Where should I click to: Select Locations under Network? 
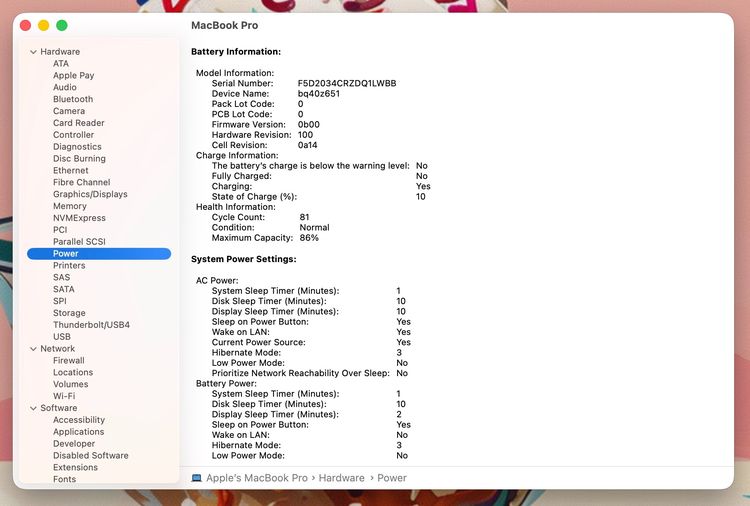click(x=73, y=372)
